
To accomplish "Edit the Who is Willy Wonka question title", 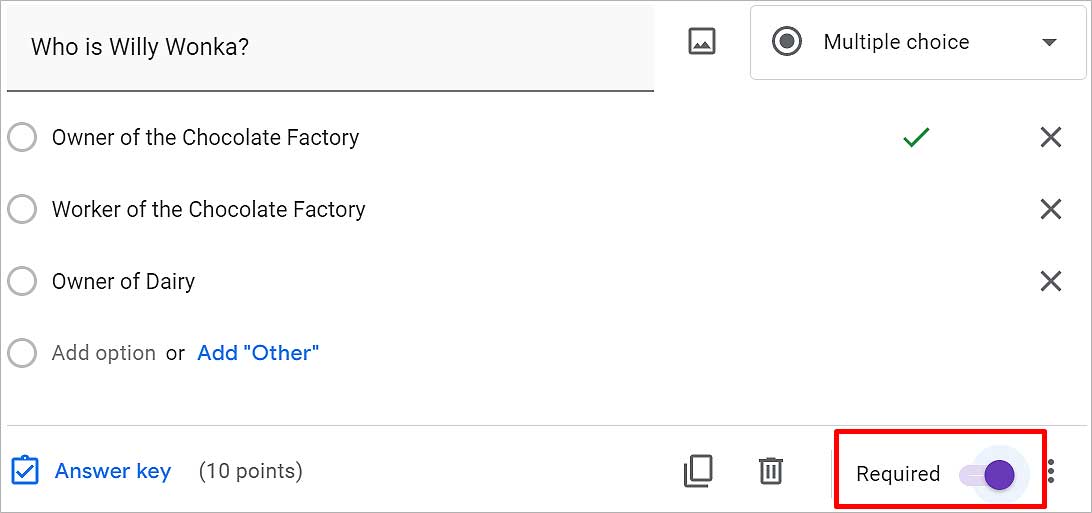I will click(330, 47).
